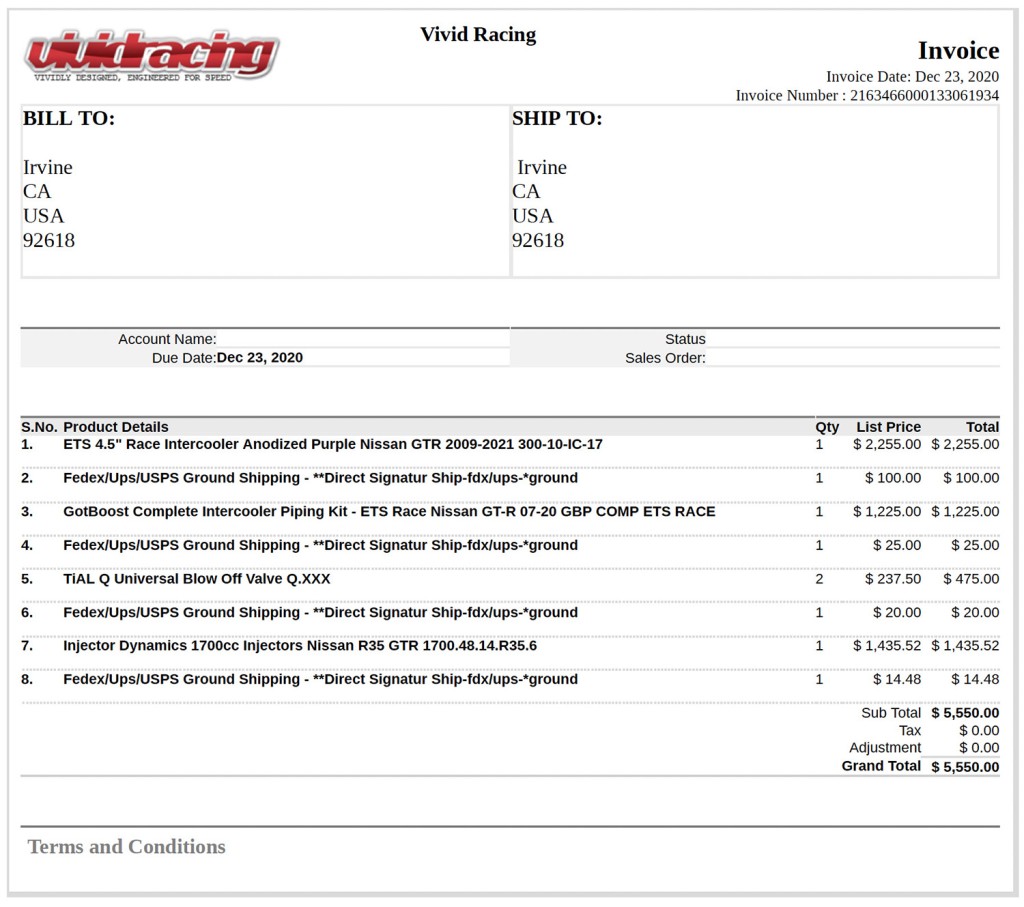Click the Qty column header
The image size is (1024, 907).
(827, 427)
